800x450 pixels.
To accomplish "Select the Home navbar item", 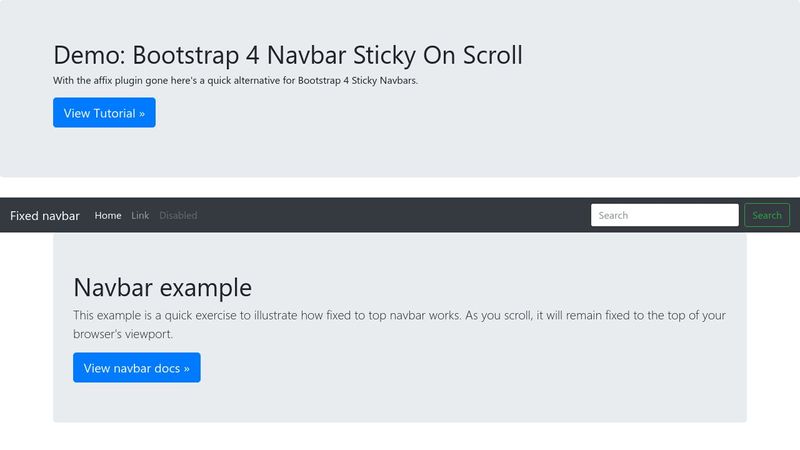I will pos(108,215).
